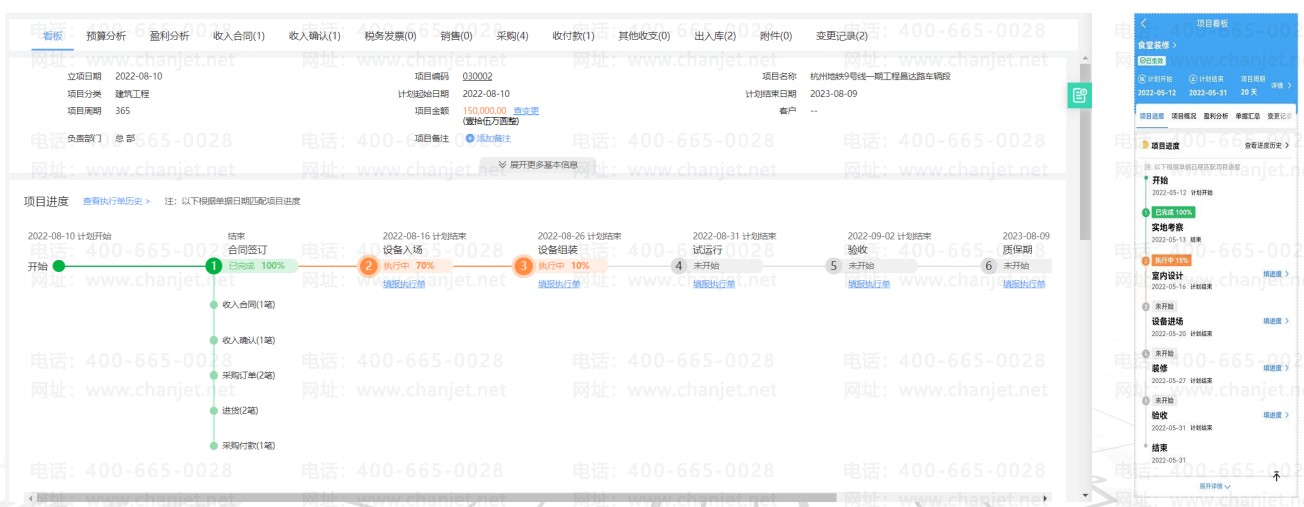Open the 税务发票(0) tab

391,35
